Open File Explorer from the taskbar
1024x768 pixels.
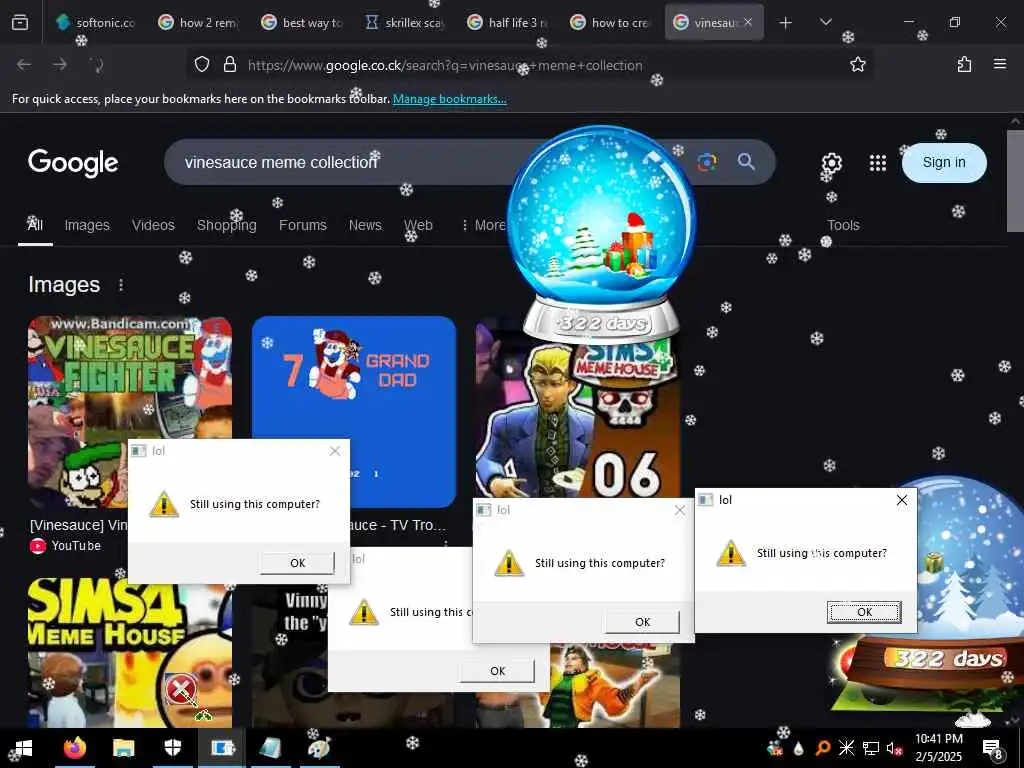[123, 748]
